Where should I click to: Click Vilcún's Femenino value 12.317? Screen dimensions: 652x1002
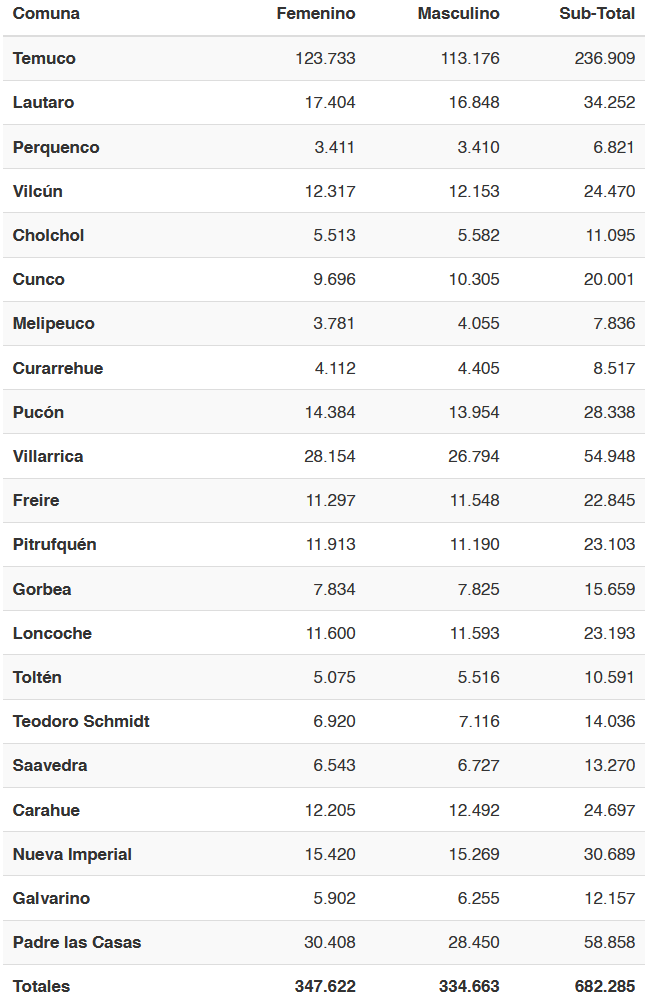click(x=330, y=191)
